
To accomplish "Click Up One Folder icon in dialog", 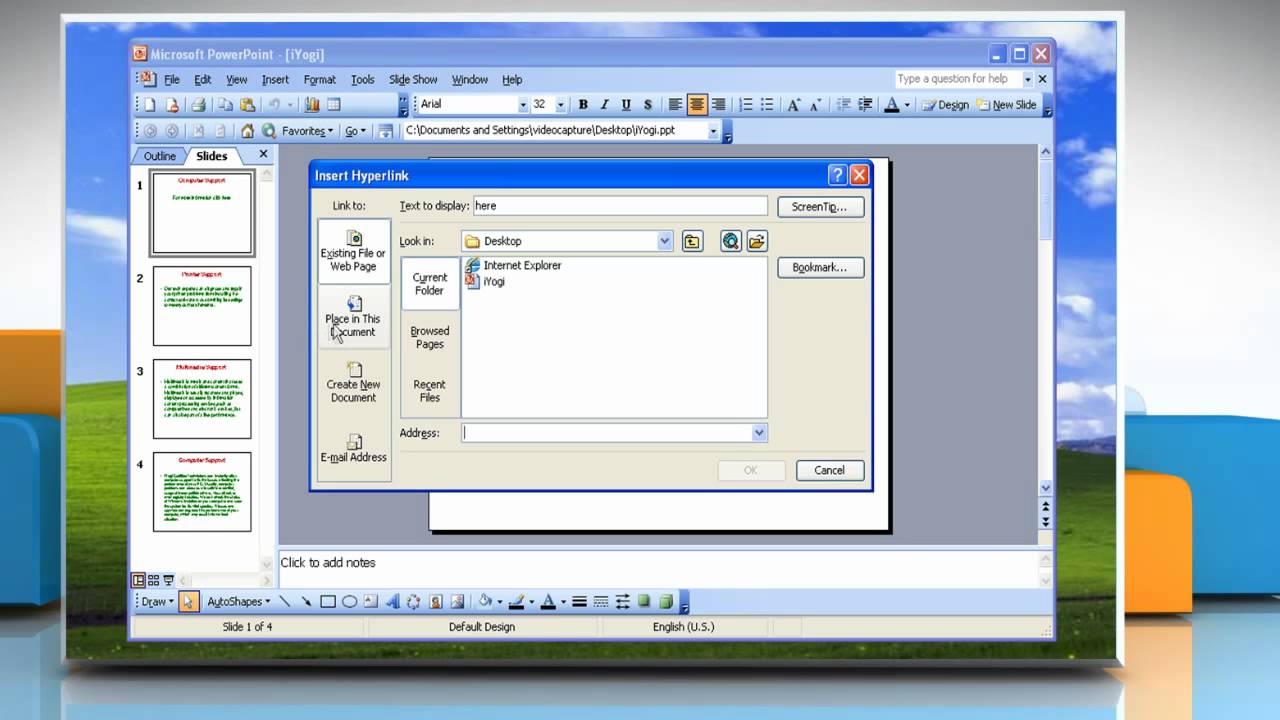I will 692,241.
